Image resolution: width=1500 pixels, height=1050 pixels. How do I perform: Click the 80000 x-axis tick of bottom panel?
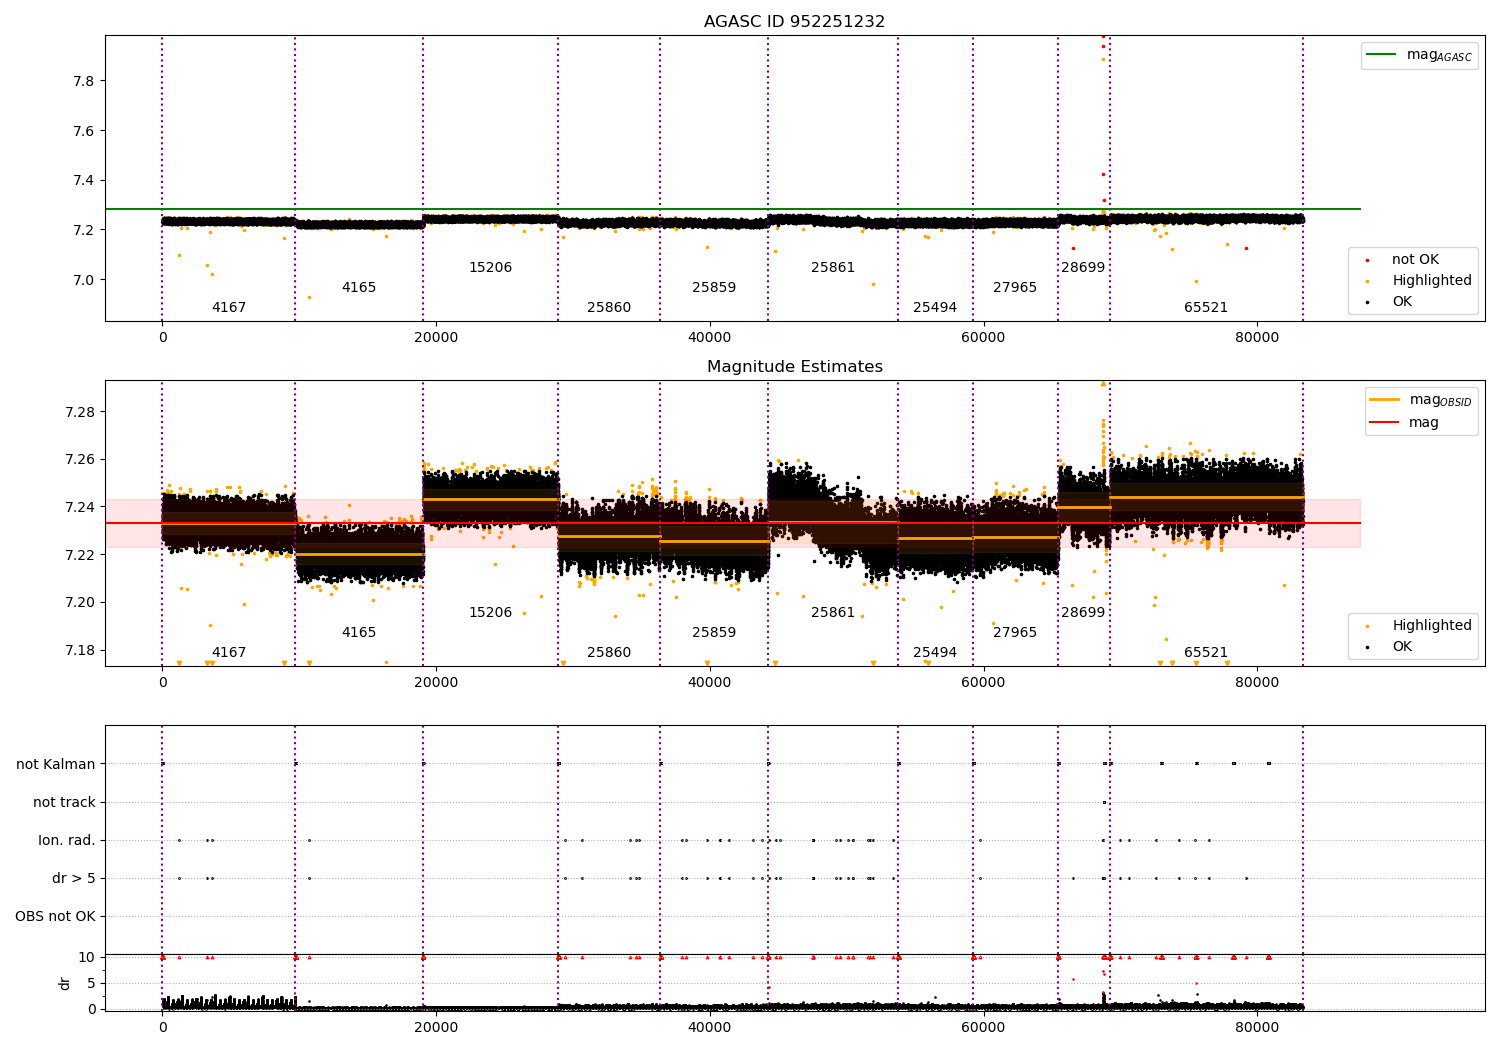[x=1257, y=1027]
